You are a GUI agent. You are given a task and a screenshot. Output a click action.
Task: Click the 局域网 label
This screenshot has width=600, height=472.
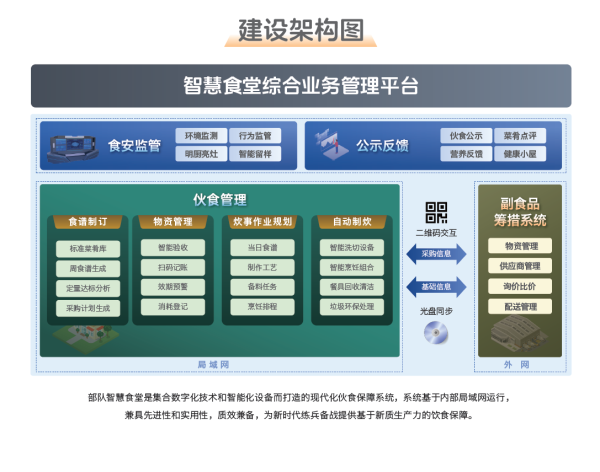click(214, 364)
